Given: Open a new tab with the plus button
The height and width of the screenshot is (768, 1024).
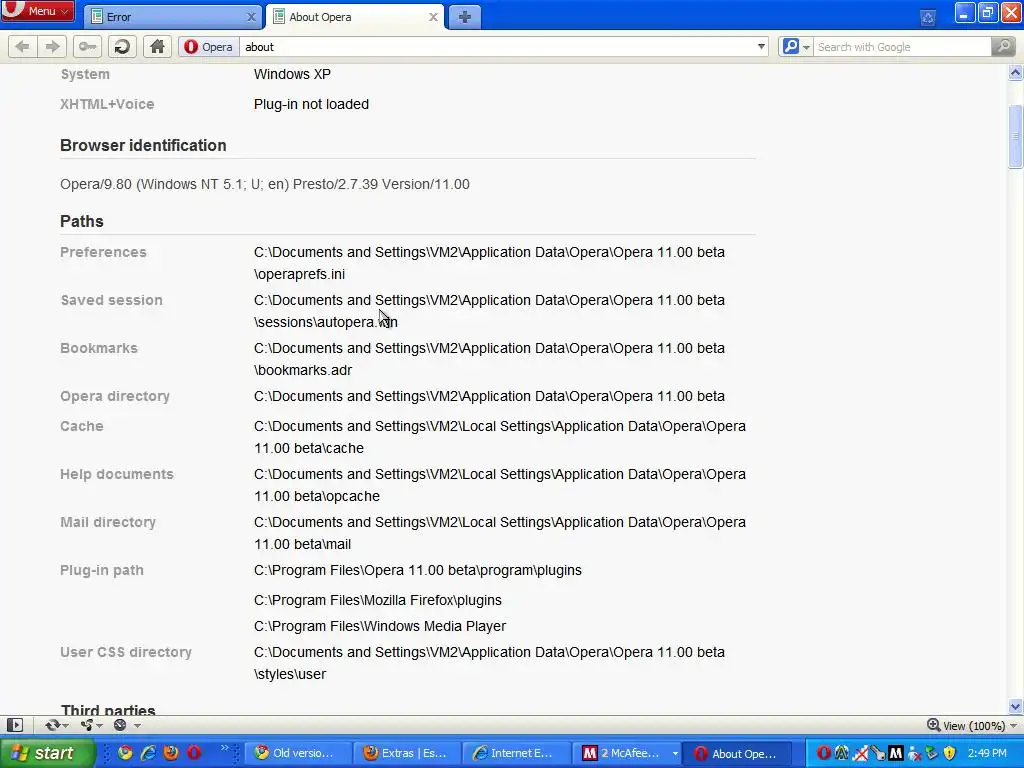Looking at the screenshot, I should pyautogui.click(x=464, y=17).
